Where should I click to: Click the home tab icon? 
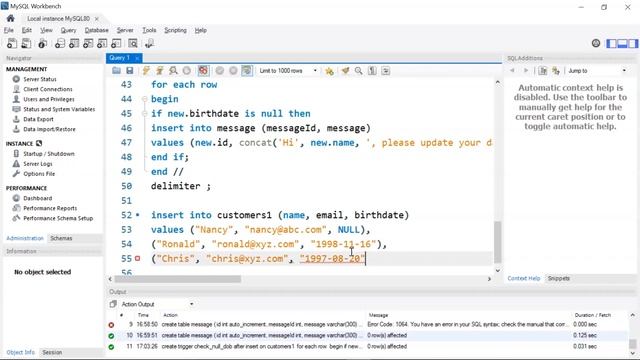pyautogui.click(x=11, y=18)
